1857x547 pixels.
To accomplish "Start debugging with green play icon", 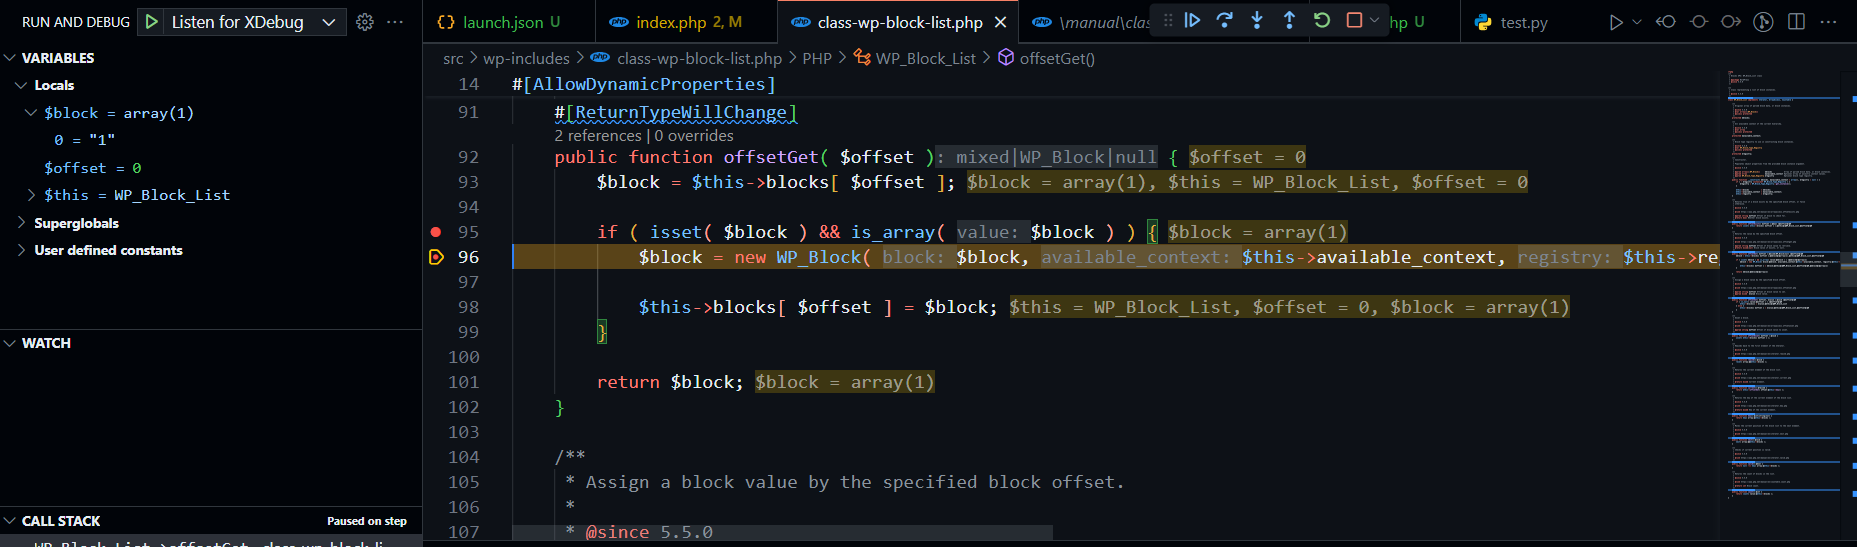I will (x=151, y=22).
